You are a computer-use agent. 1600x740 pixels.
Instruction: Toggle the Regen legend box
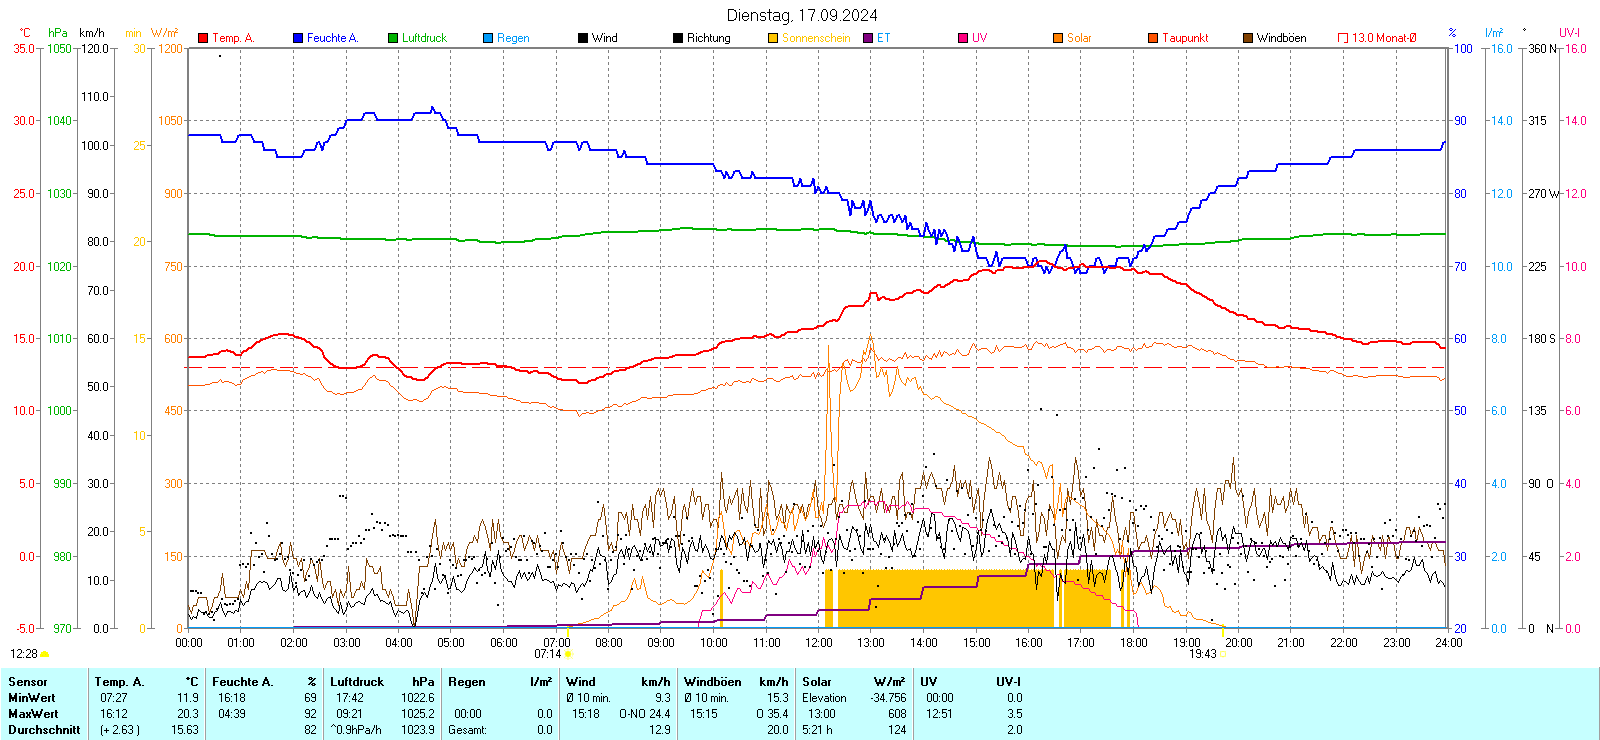[488, 38]
